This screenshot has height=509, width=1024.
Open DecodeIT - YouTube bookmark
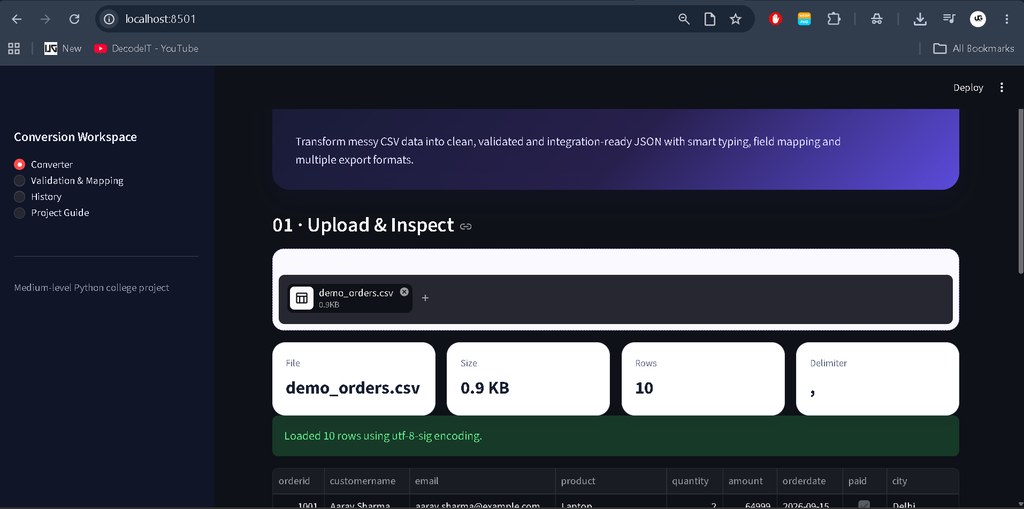click(146, 48)
